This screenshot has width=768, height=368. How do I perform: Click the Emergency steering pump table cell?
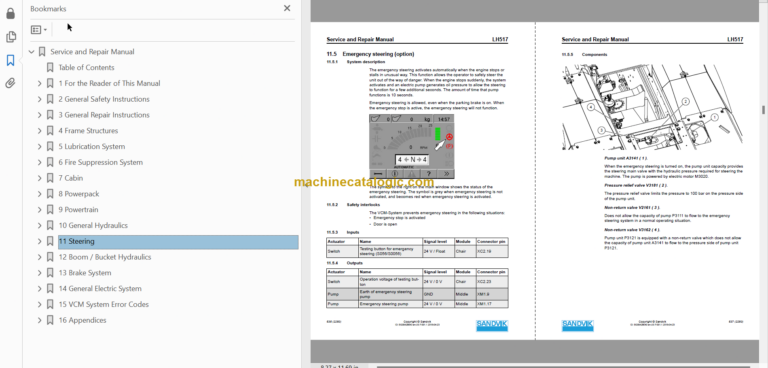point(390,304)
